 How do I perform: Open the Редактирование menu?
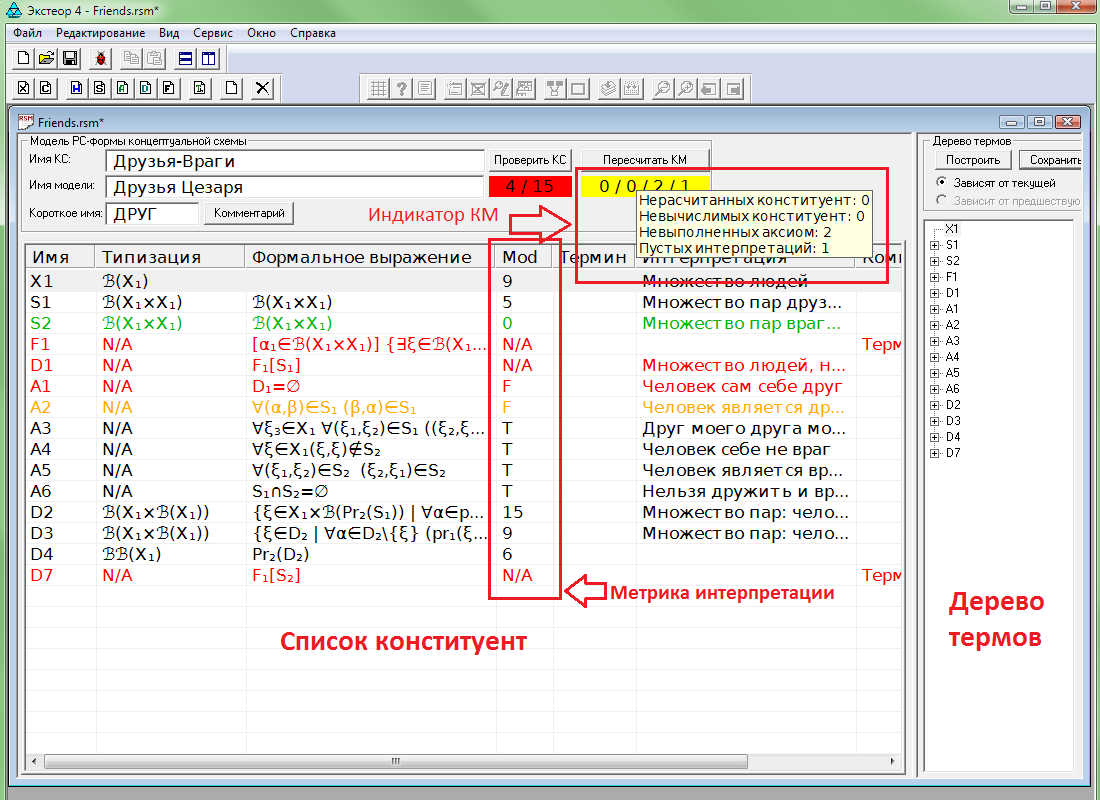pos(100,33)
